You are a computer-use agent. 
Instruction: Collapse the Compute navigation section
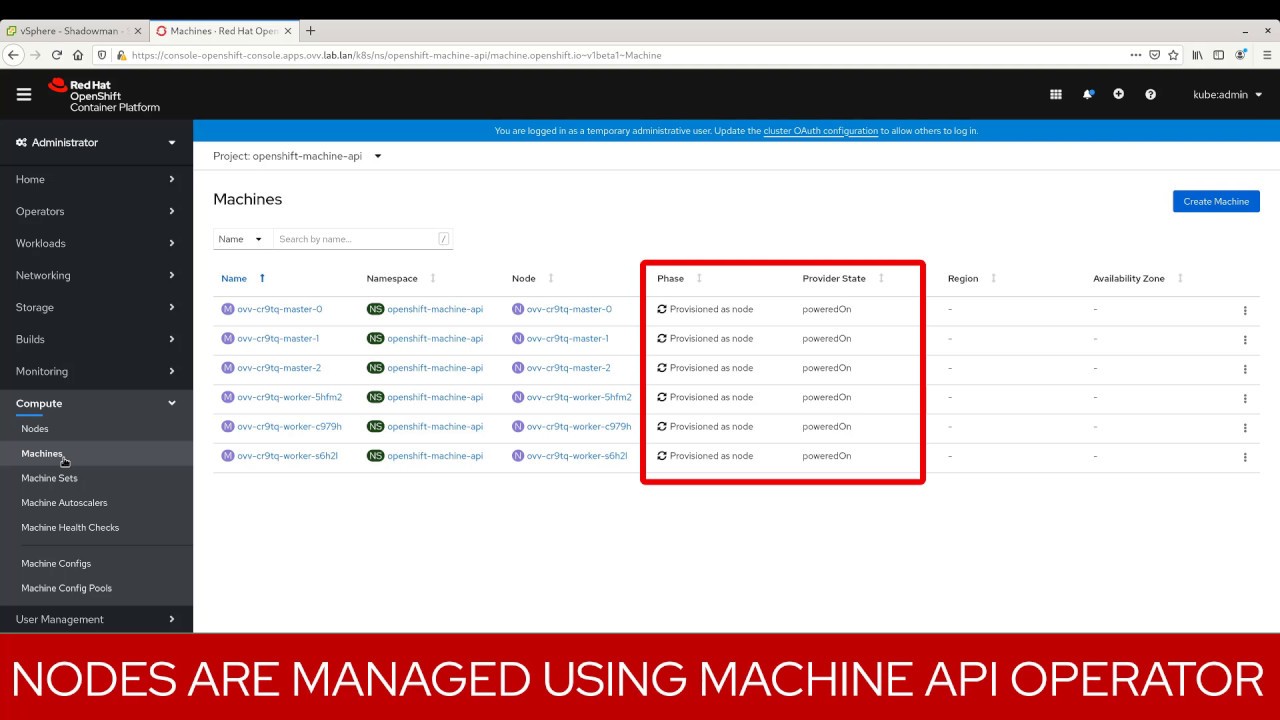tap(96, 403)
